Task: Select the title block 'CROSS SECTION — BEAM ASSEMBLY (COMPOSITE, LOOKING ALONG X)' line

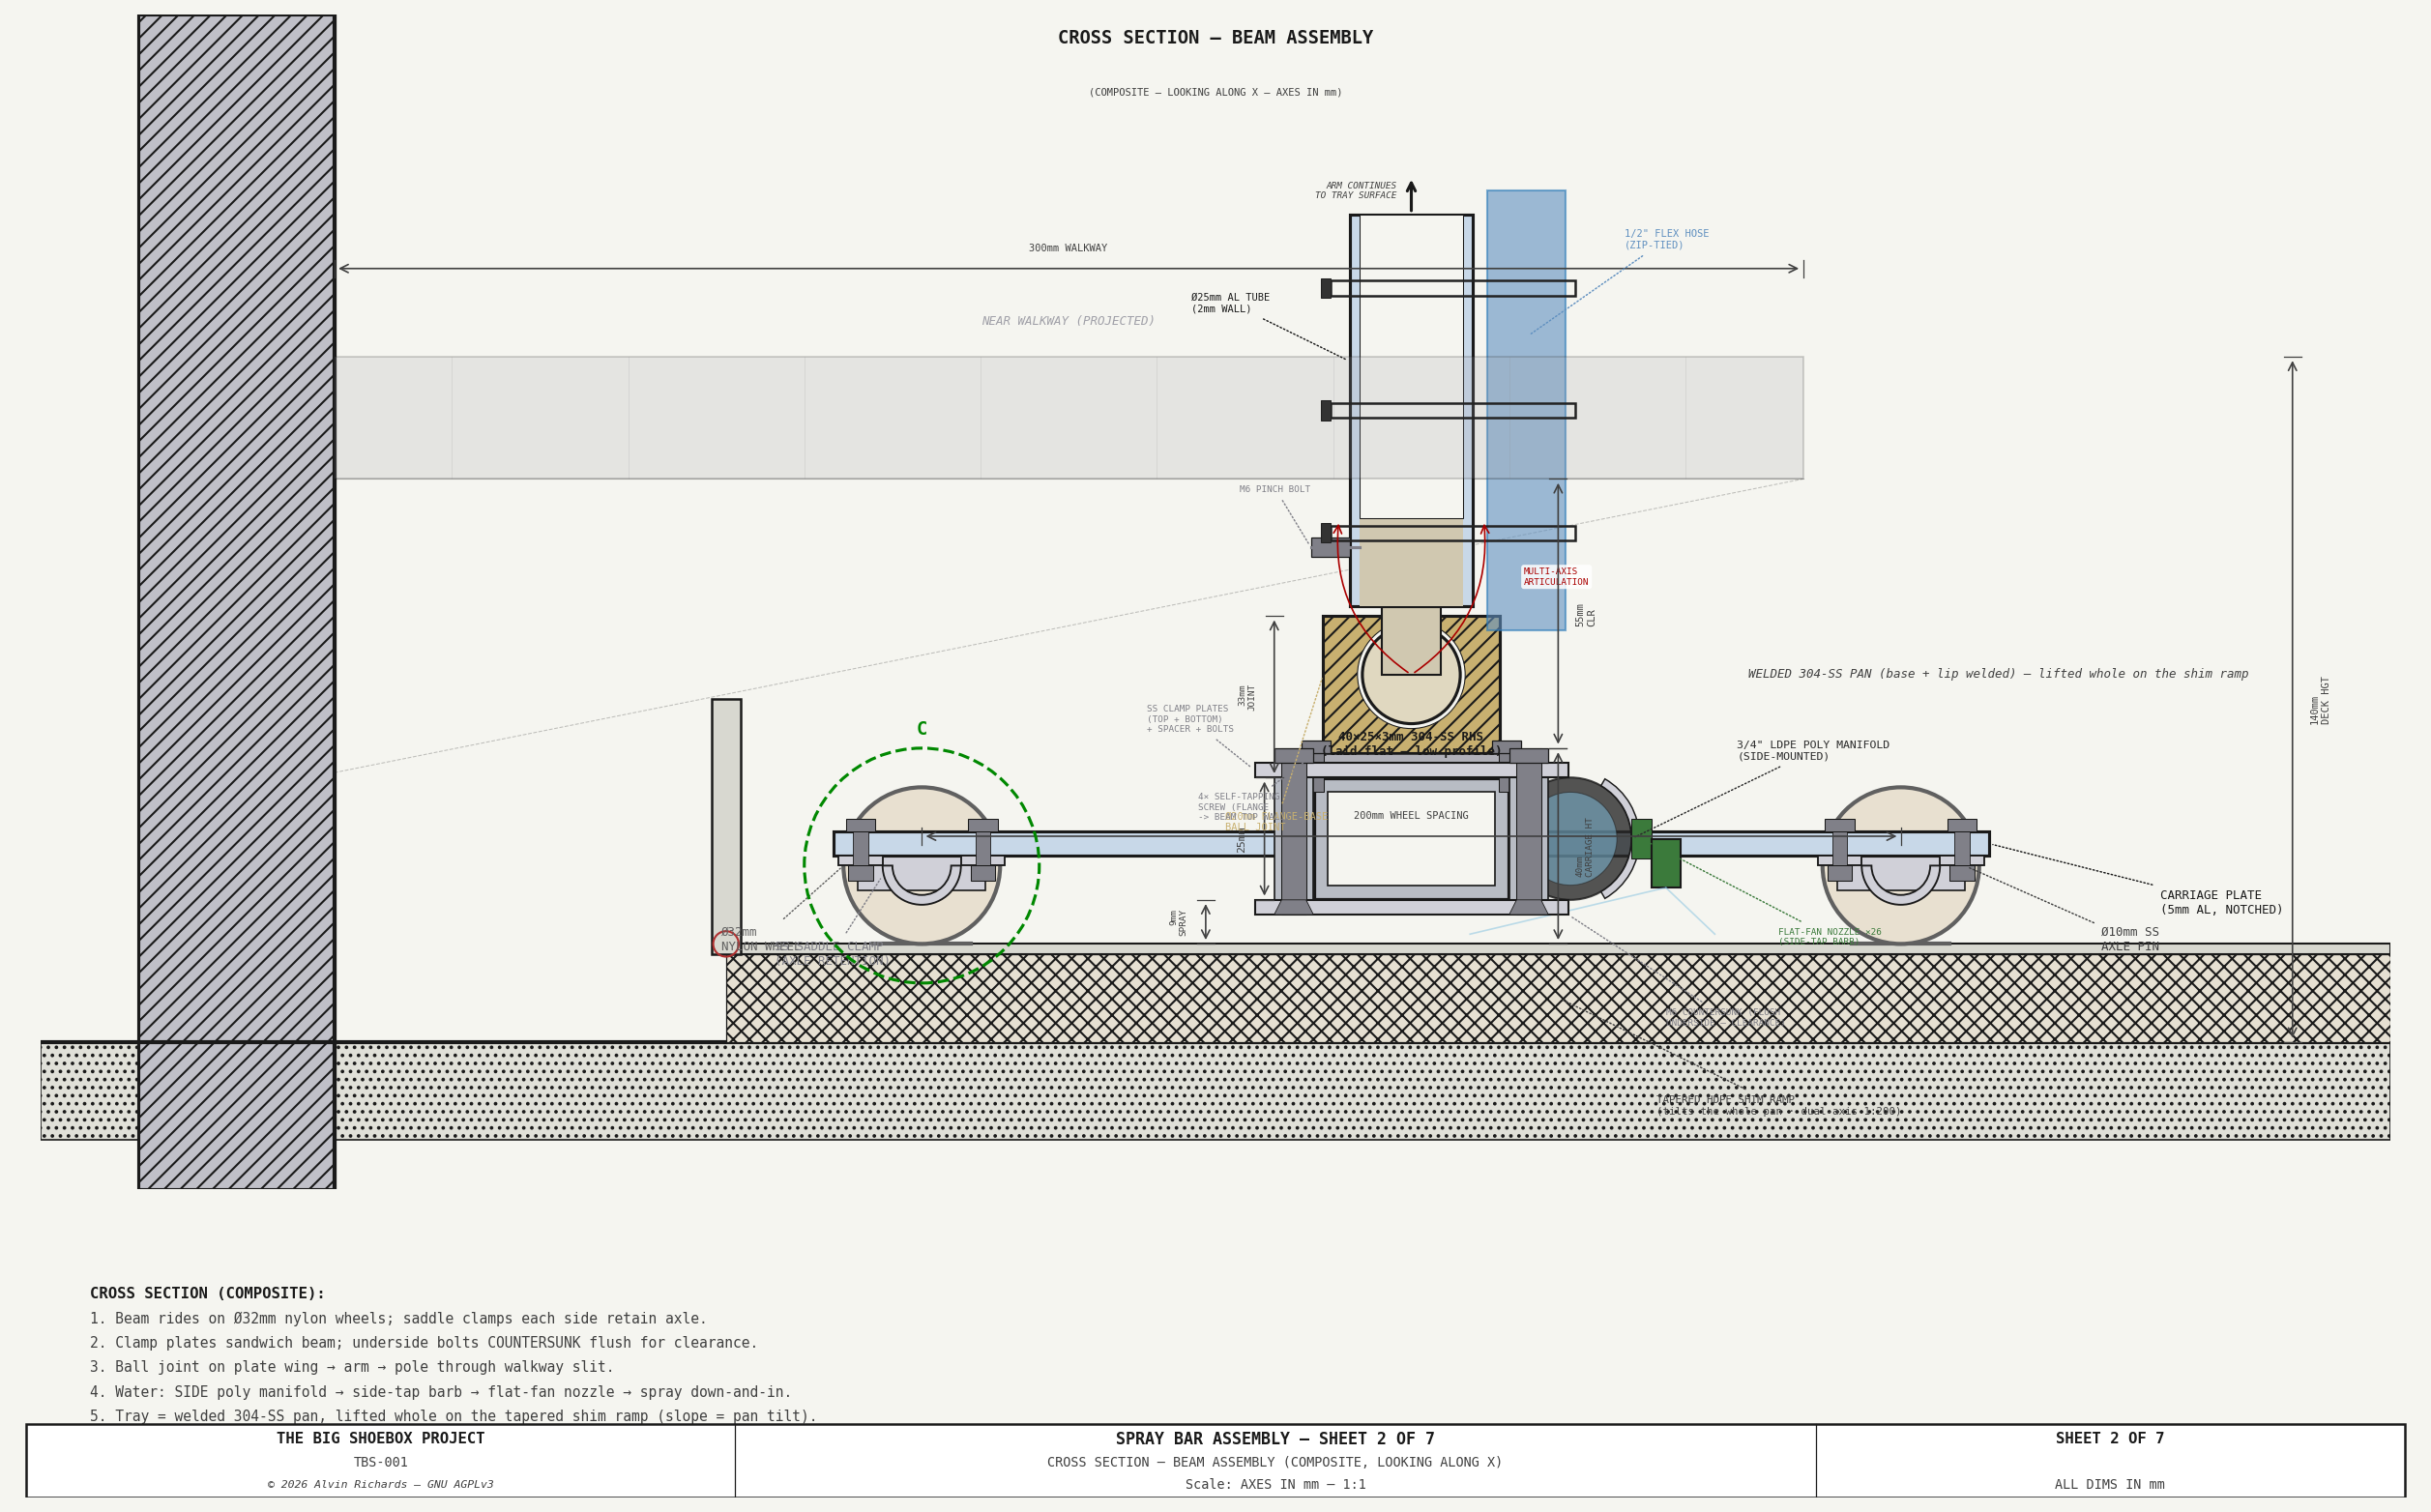Action: [1275, 1462]
